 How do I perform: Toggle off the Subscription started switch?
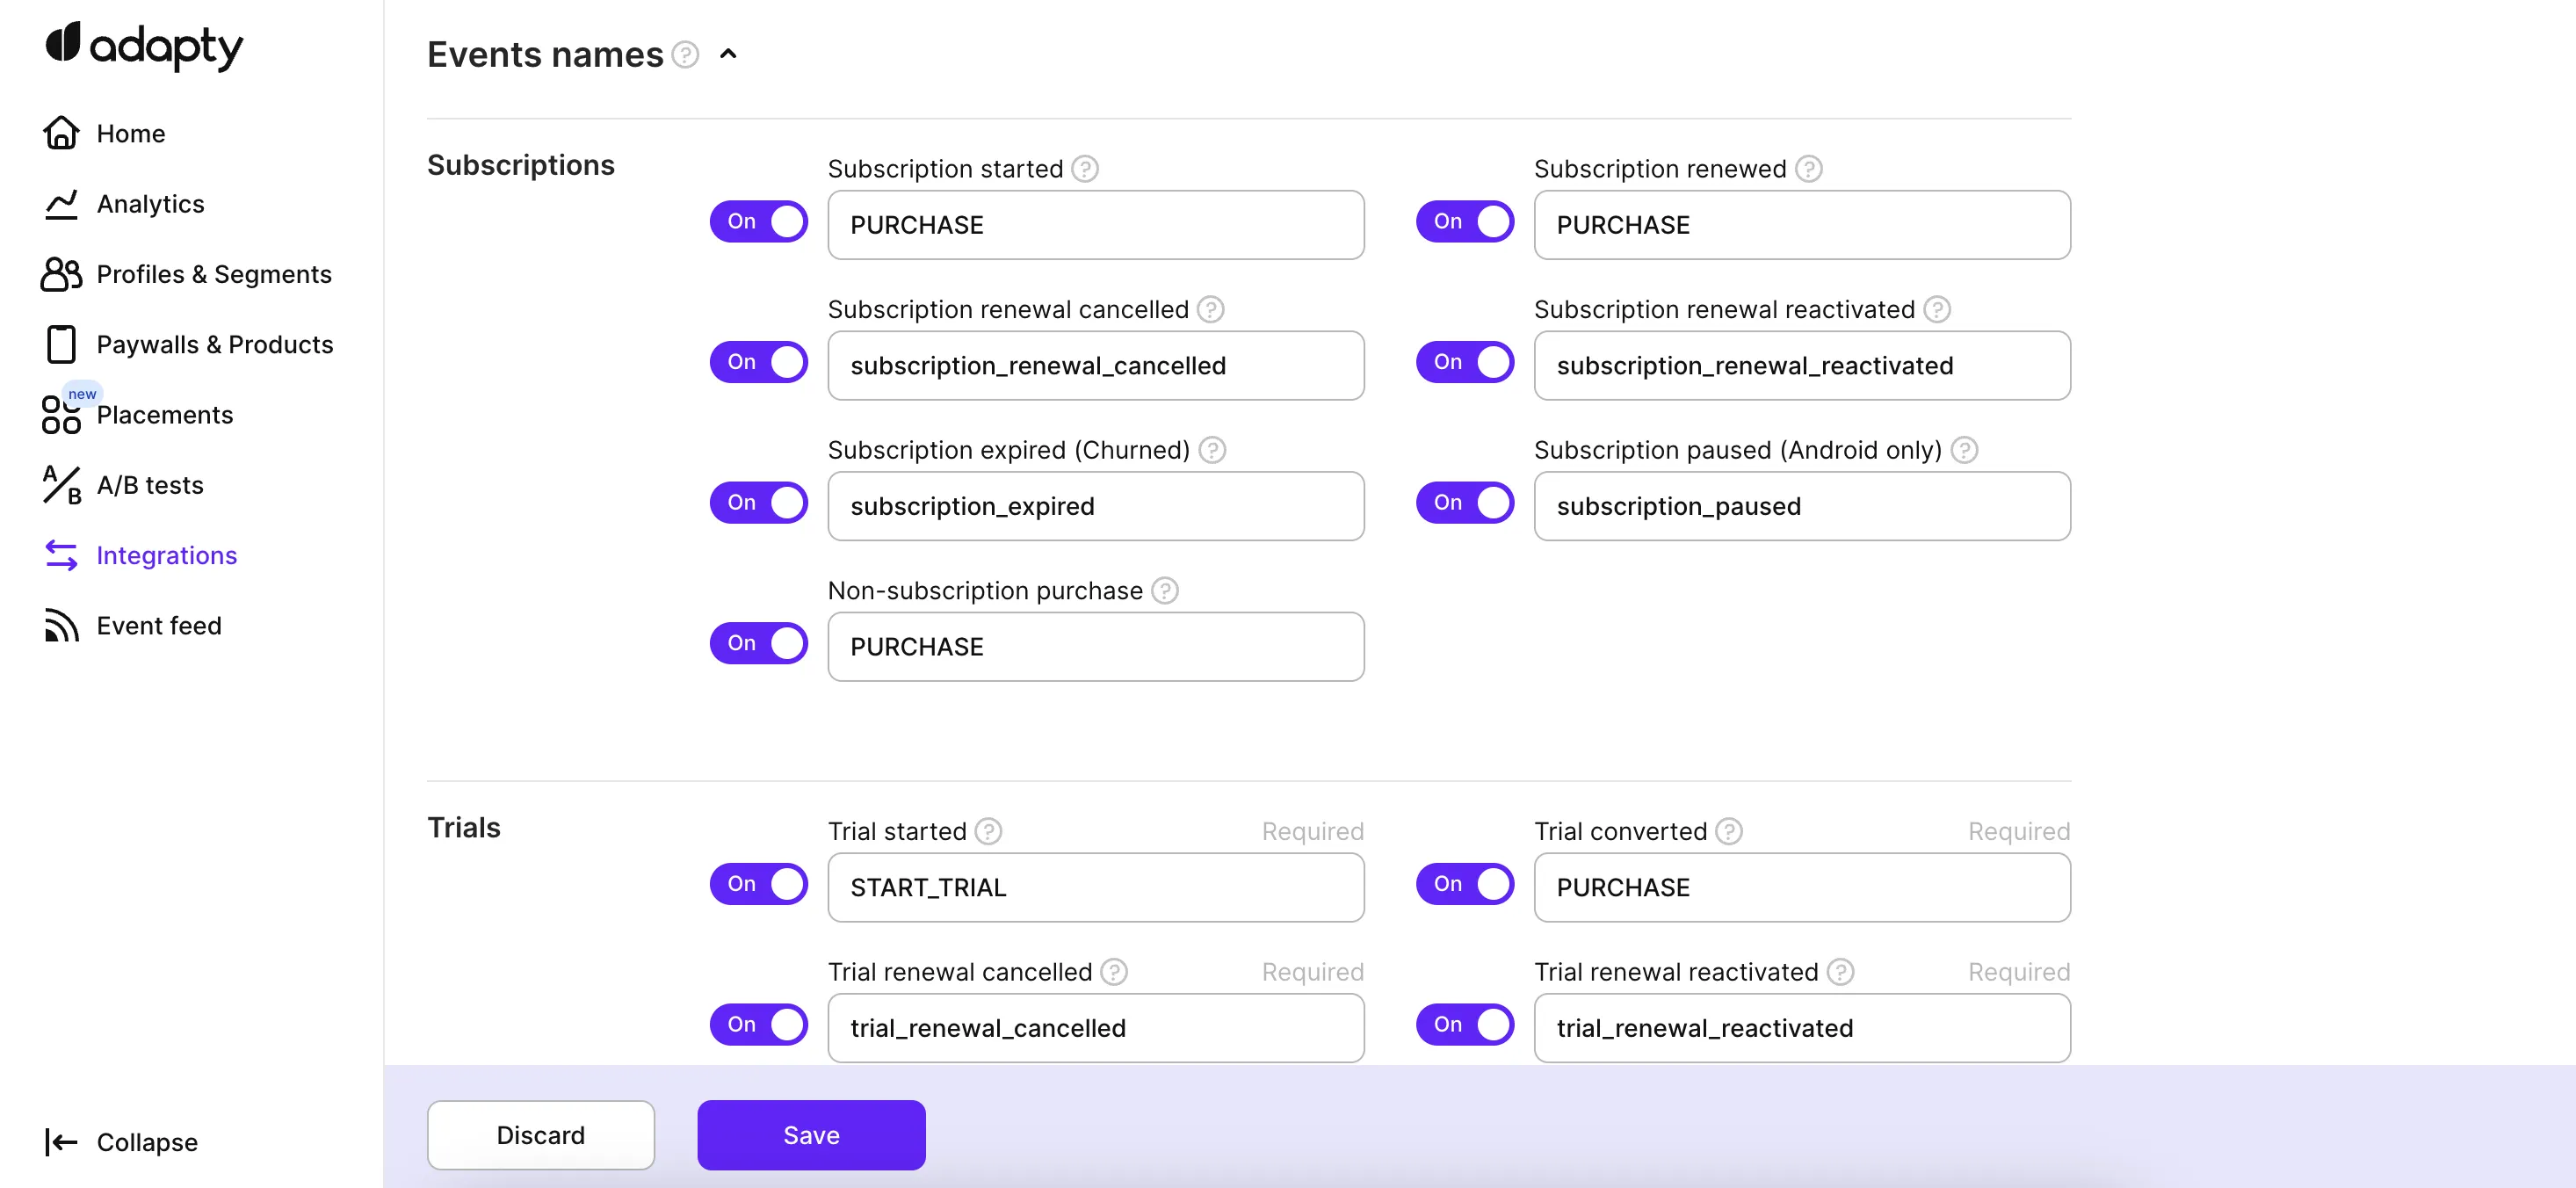coord(759,222)
